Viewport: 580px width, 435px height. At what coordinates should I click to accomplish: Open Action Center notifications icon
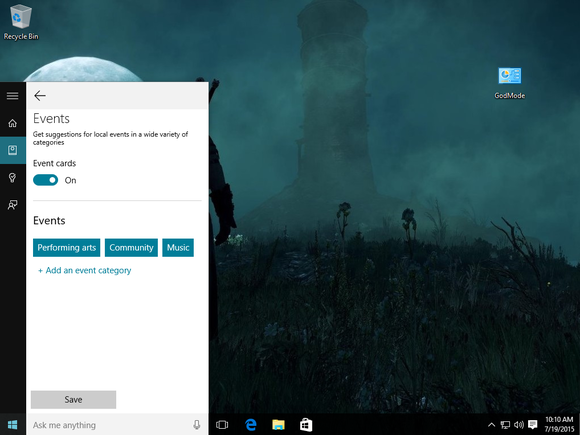[x=533, y=425]
